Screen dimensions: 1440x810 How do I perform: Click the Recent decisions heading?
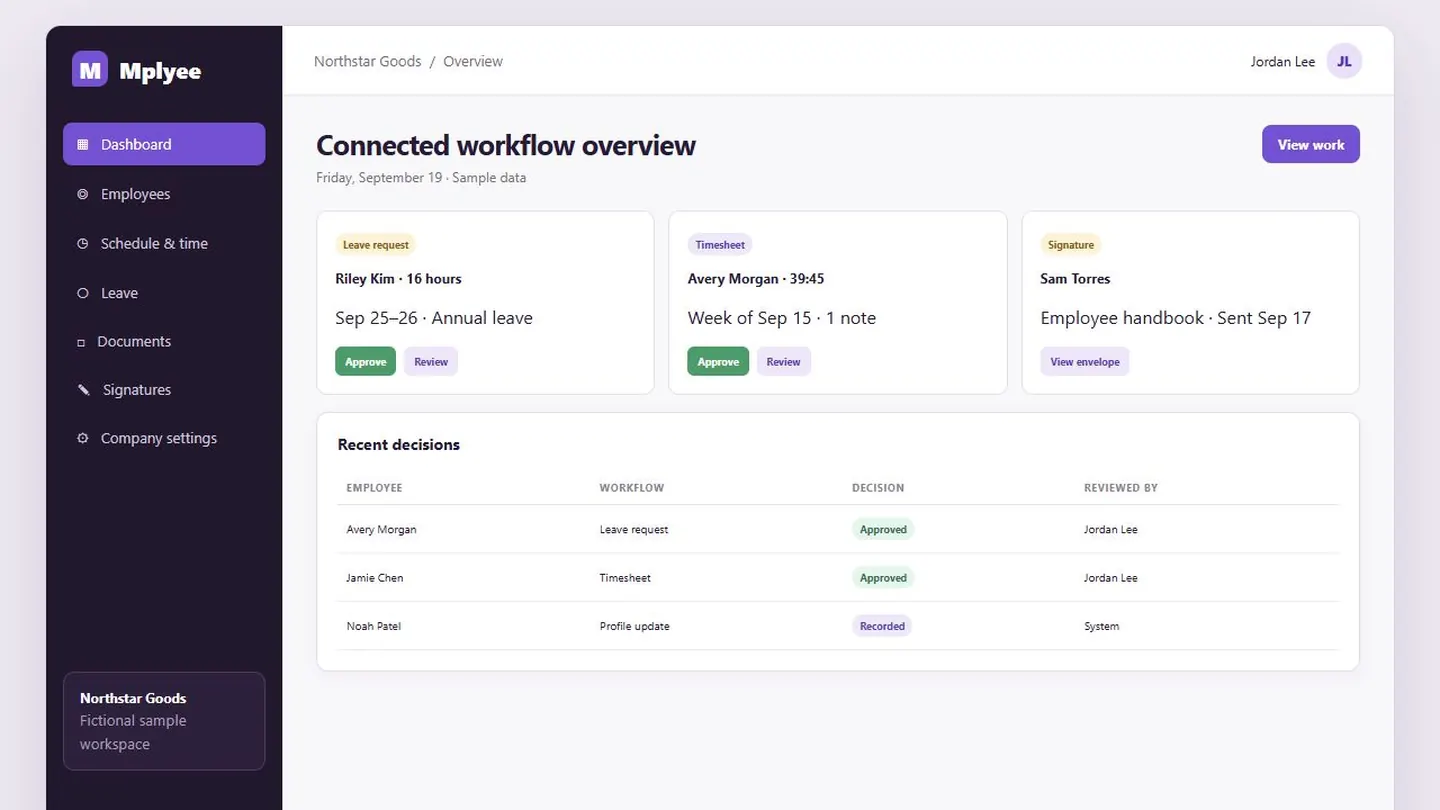coord(399,445)
